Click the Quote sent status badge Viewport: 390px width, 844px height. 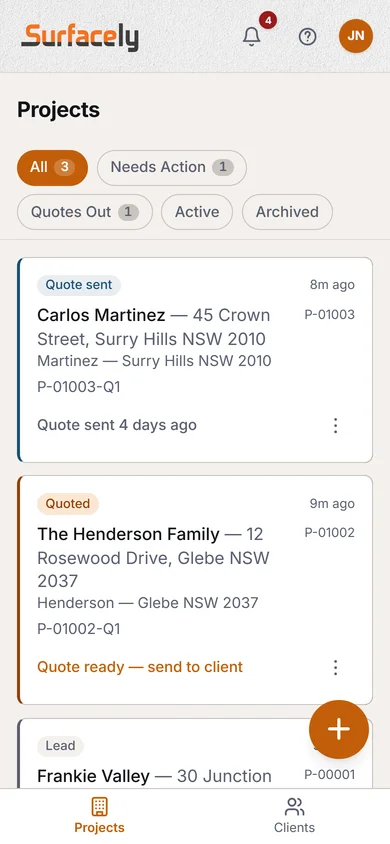pyautogui.click(x=79, y=285)
